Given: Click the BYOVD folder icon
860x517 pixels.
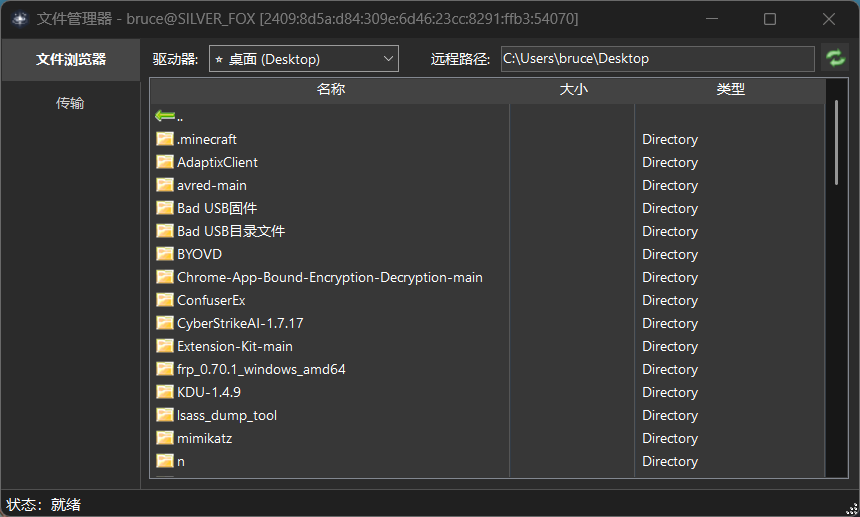Looking at the screenshot, I should (165, 254).
